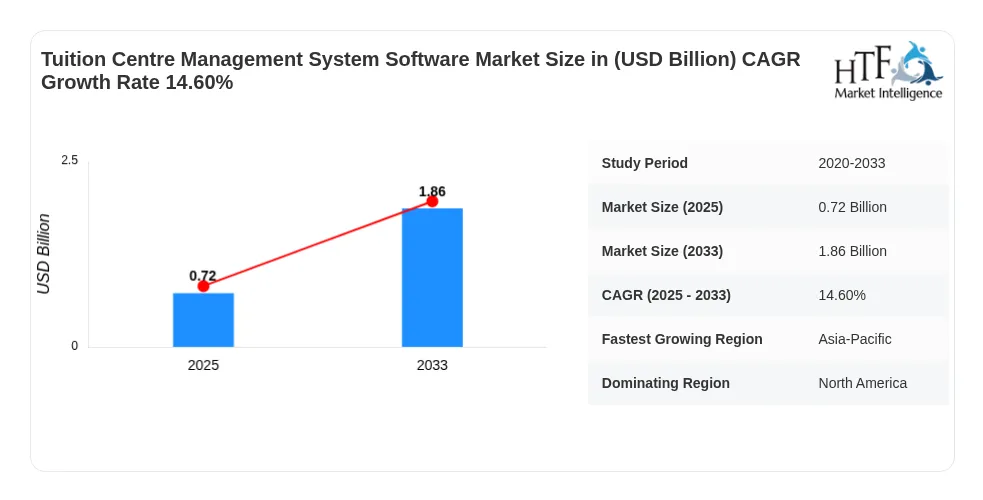Screen dimensions: 983x500
Task: Click the 2025 x-axis label
Action: [203, 365]
